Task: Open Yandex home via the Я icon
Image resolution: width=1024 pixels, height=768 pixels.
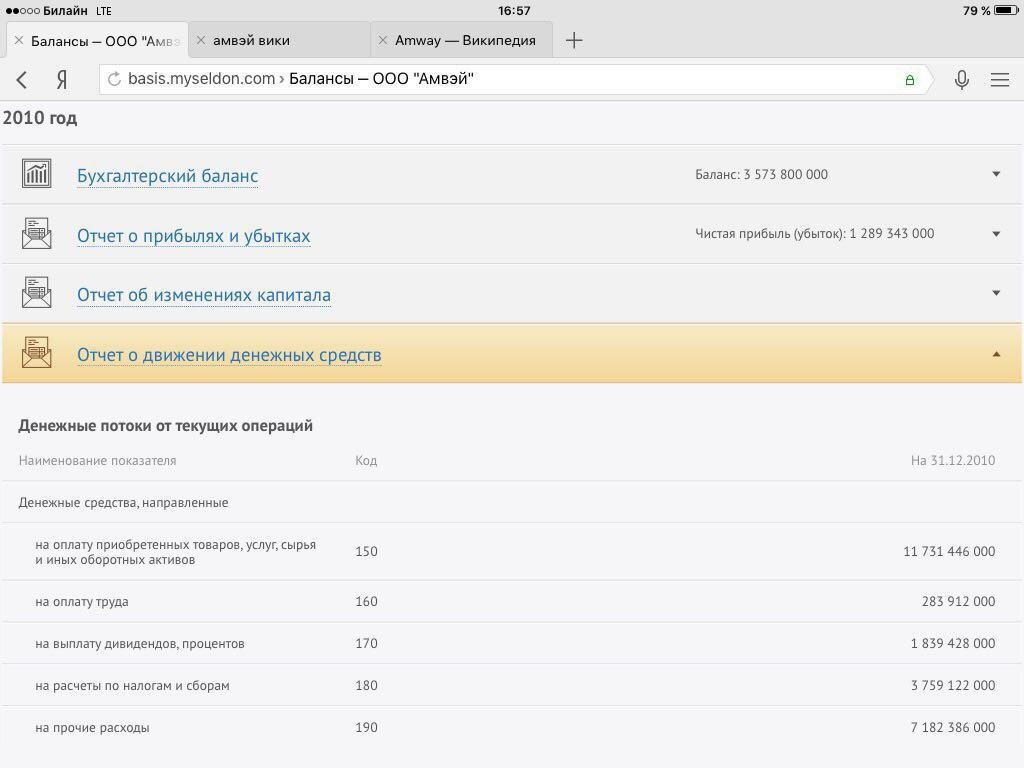Action: click(x=62, y=80)
